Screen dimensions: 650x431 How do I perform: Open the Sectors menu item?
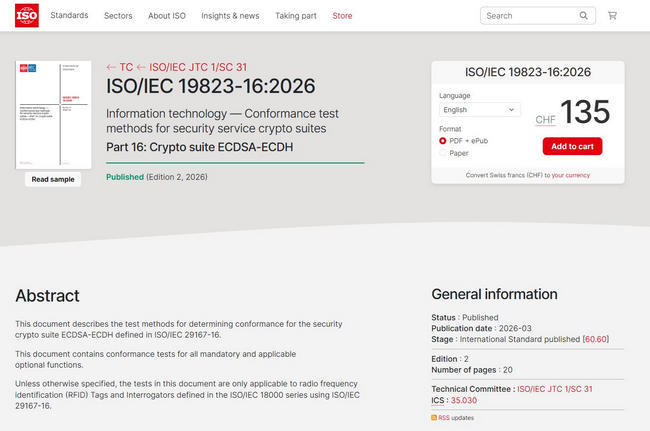pyautogui.click(x=118, y=16)
